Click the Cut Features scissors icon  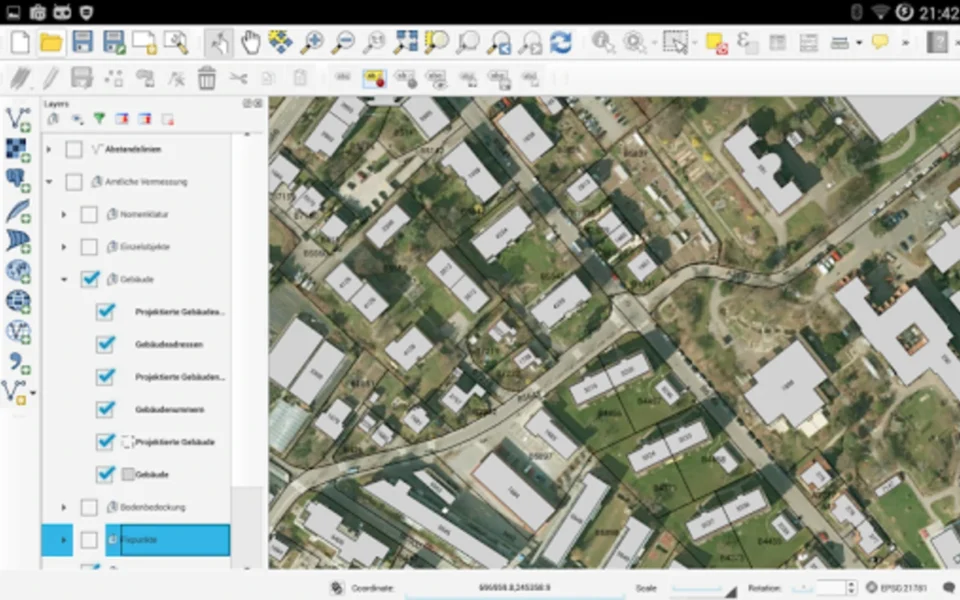tap(238, 78)
